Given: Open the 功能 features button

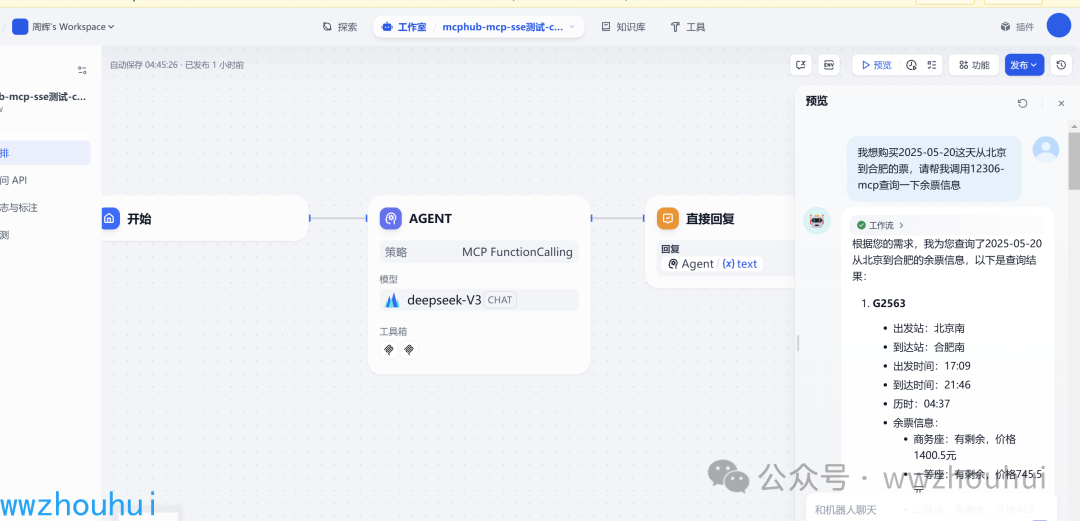Looking at the screenshot, I should click(x=974, y=65).
